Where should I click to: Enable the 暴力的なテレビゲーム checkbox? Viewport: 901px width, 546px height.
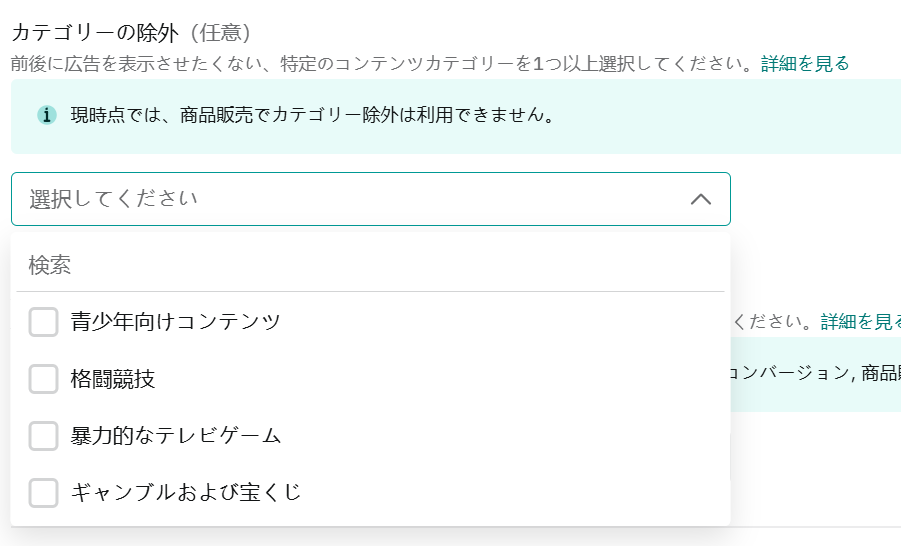44,436
